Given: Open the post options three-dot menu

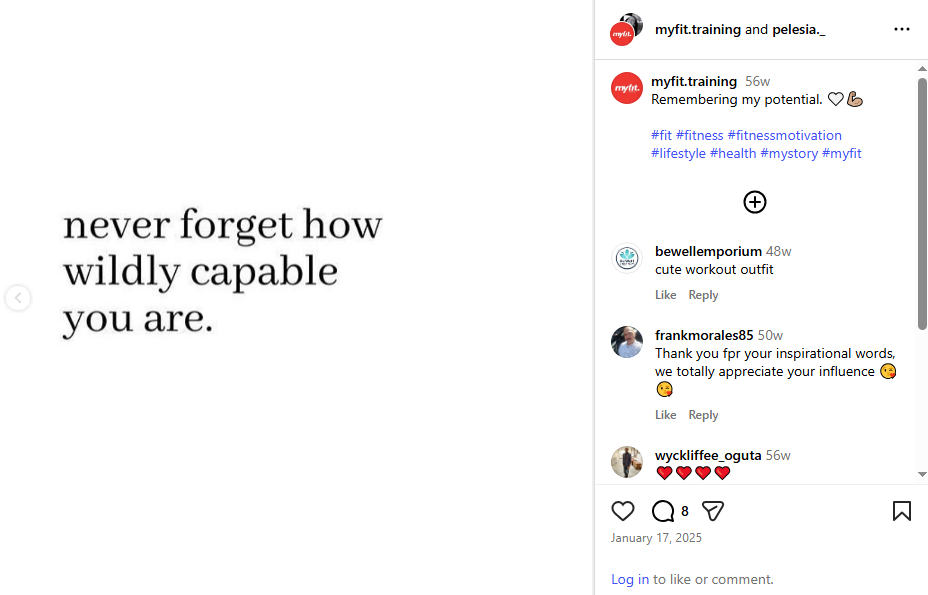Looking at the screenshot, I should point(901,29).
